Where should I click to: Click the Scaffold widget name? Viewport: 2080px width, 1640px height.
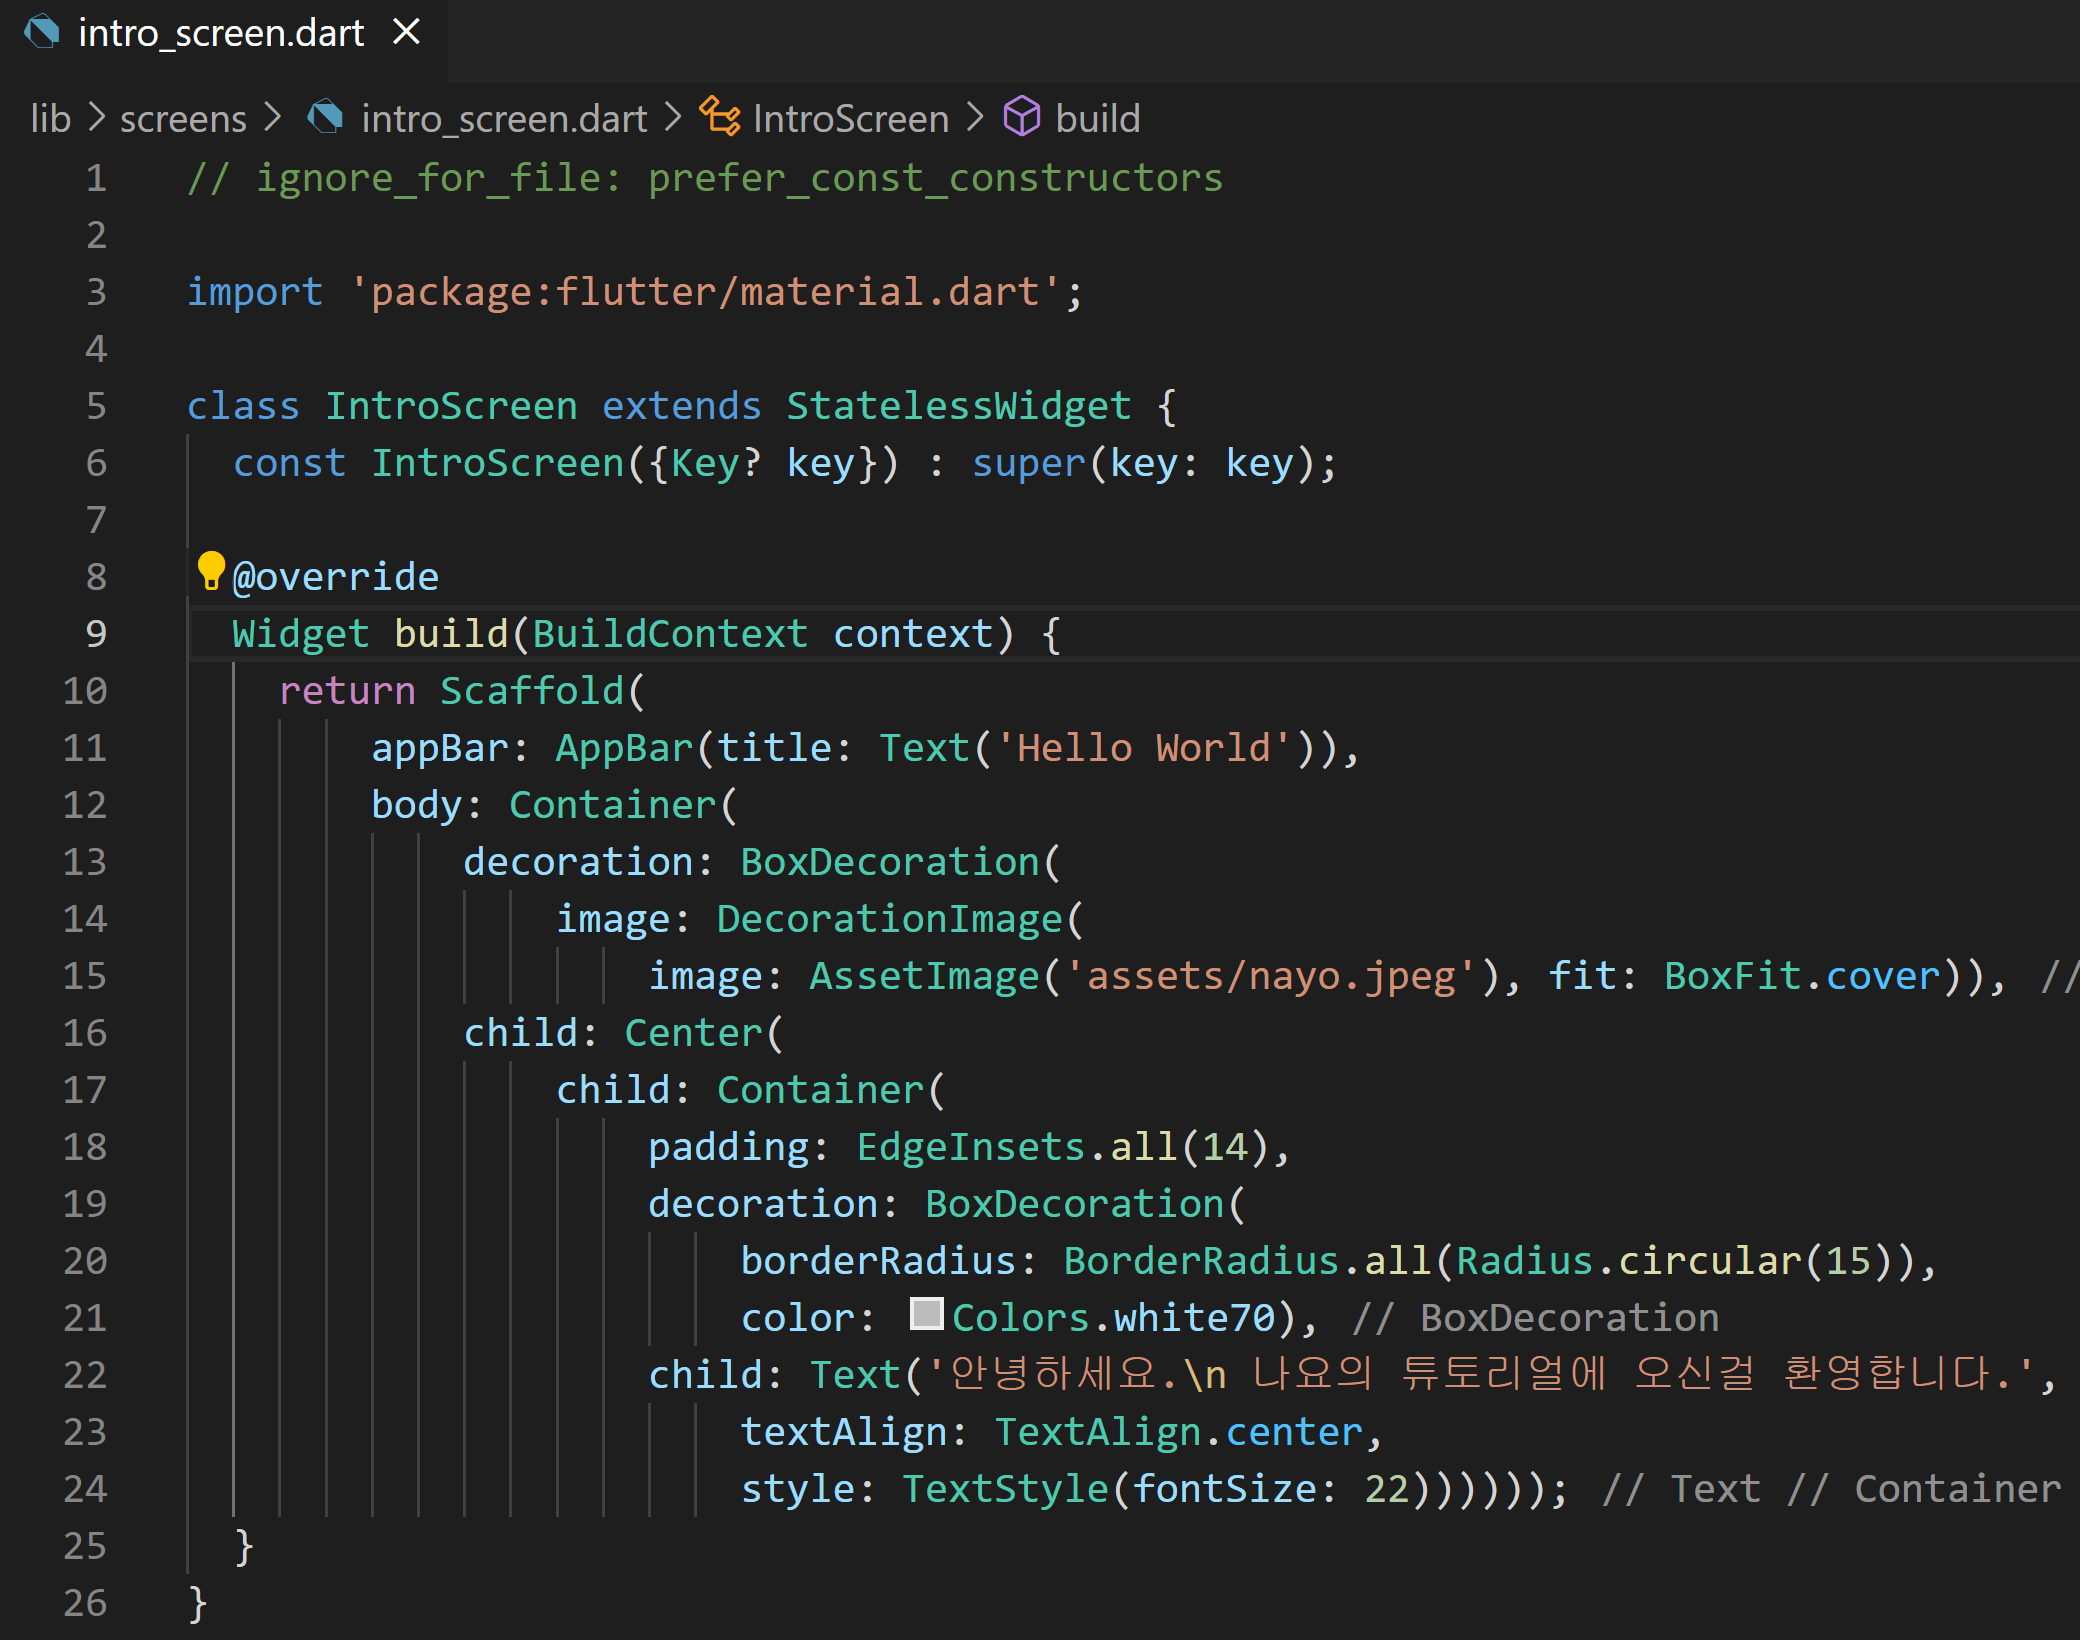coord(532,691)
